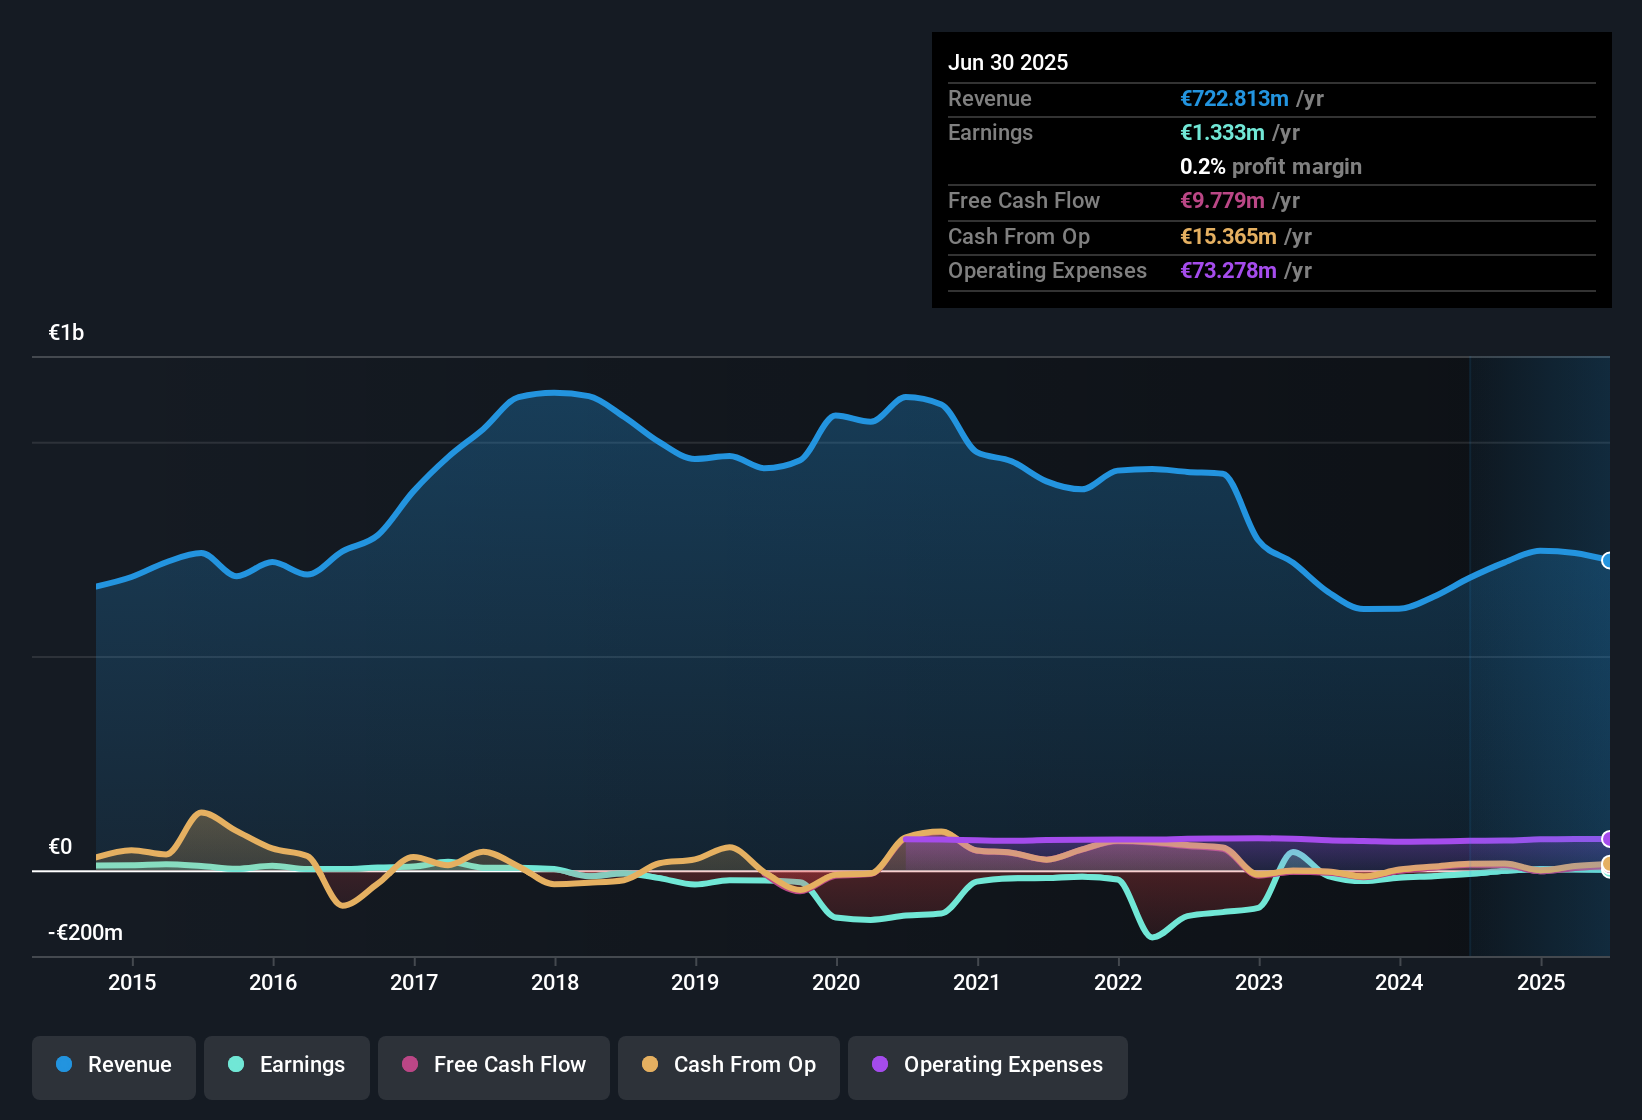Toggle the Earnings series visibility
Image resolution: width=1642 pixels, height=1120 pixels.
[287, 1066]
